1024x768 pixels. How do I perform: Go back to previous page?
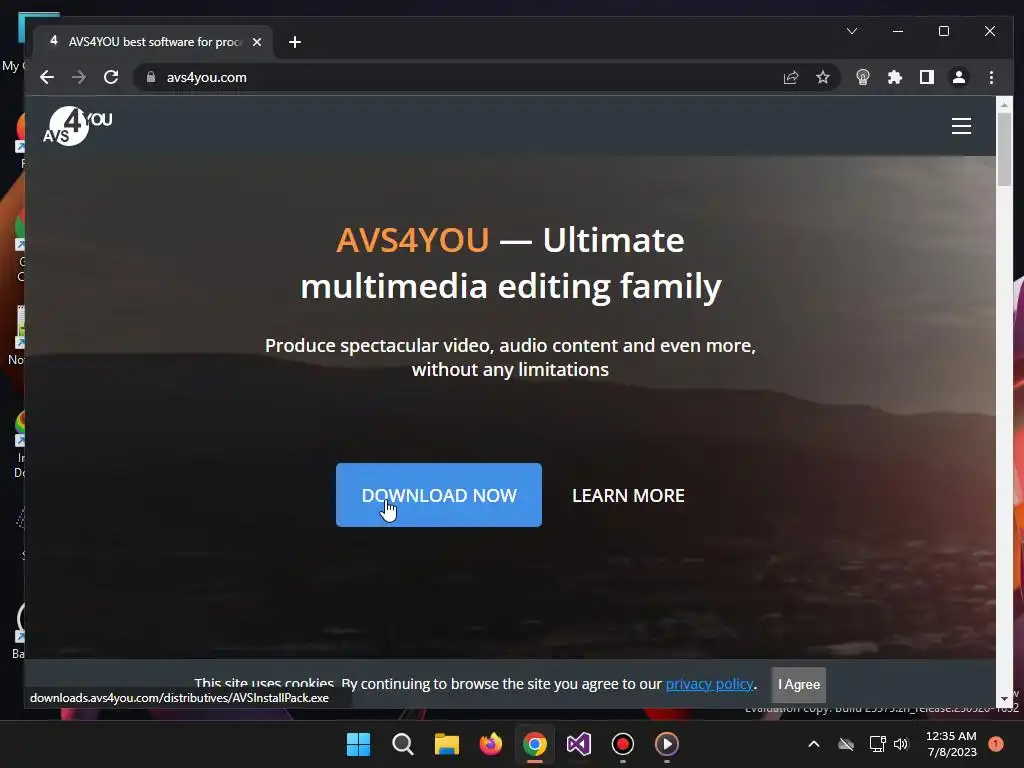click(46, 77)
